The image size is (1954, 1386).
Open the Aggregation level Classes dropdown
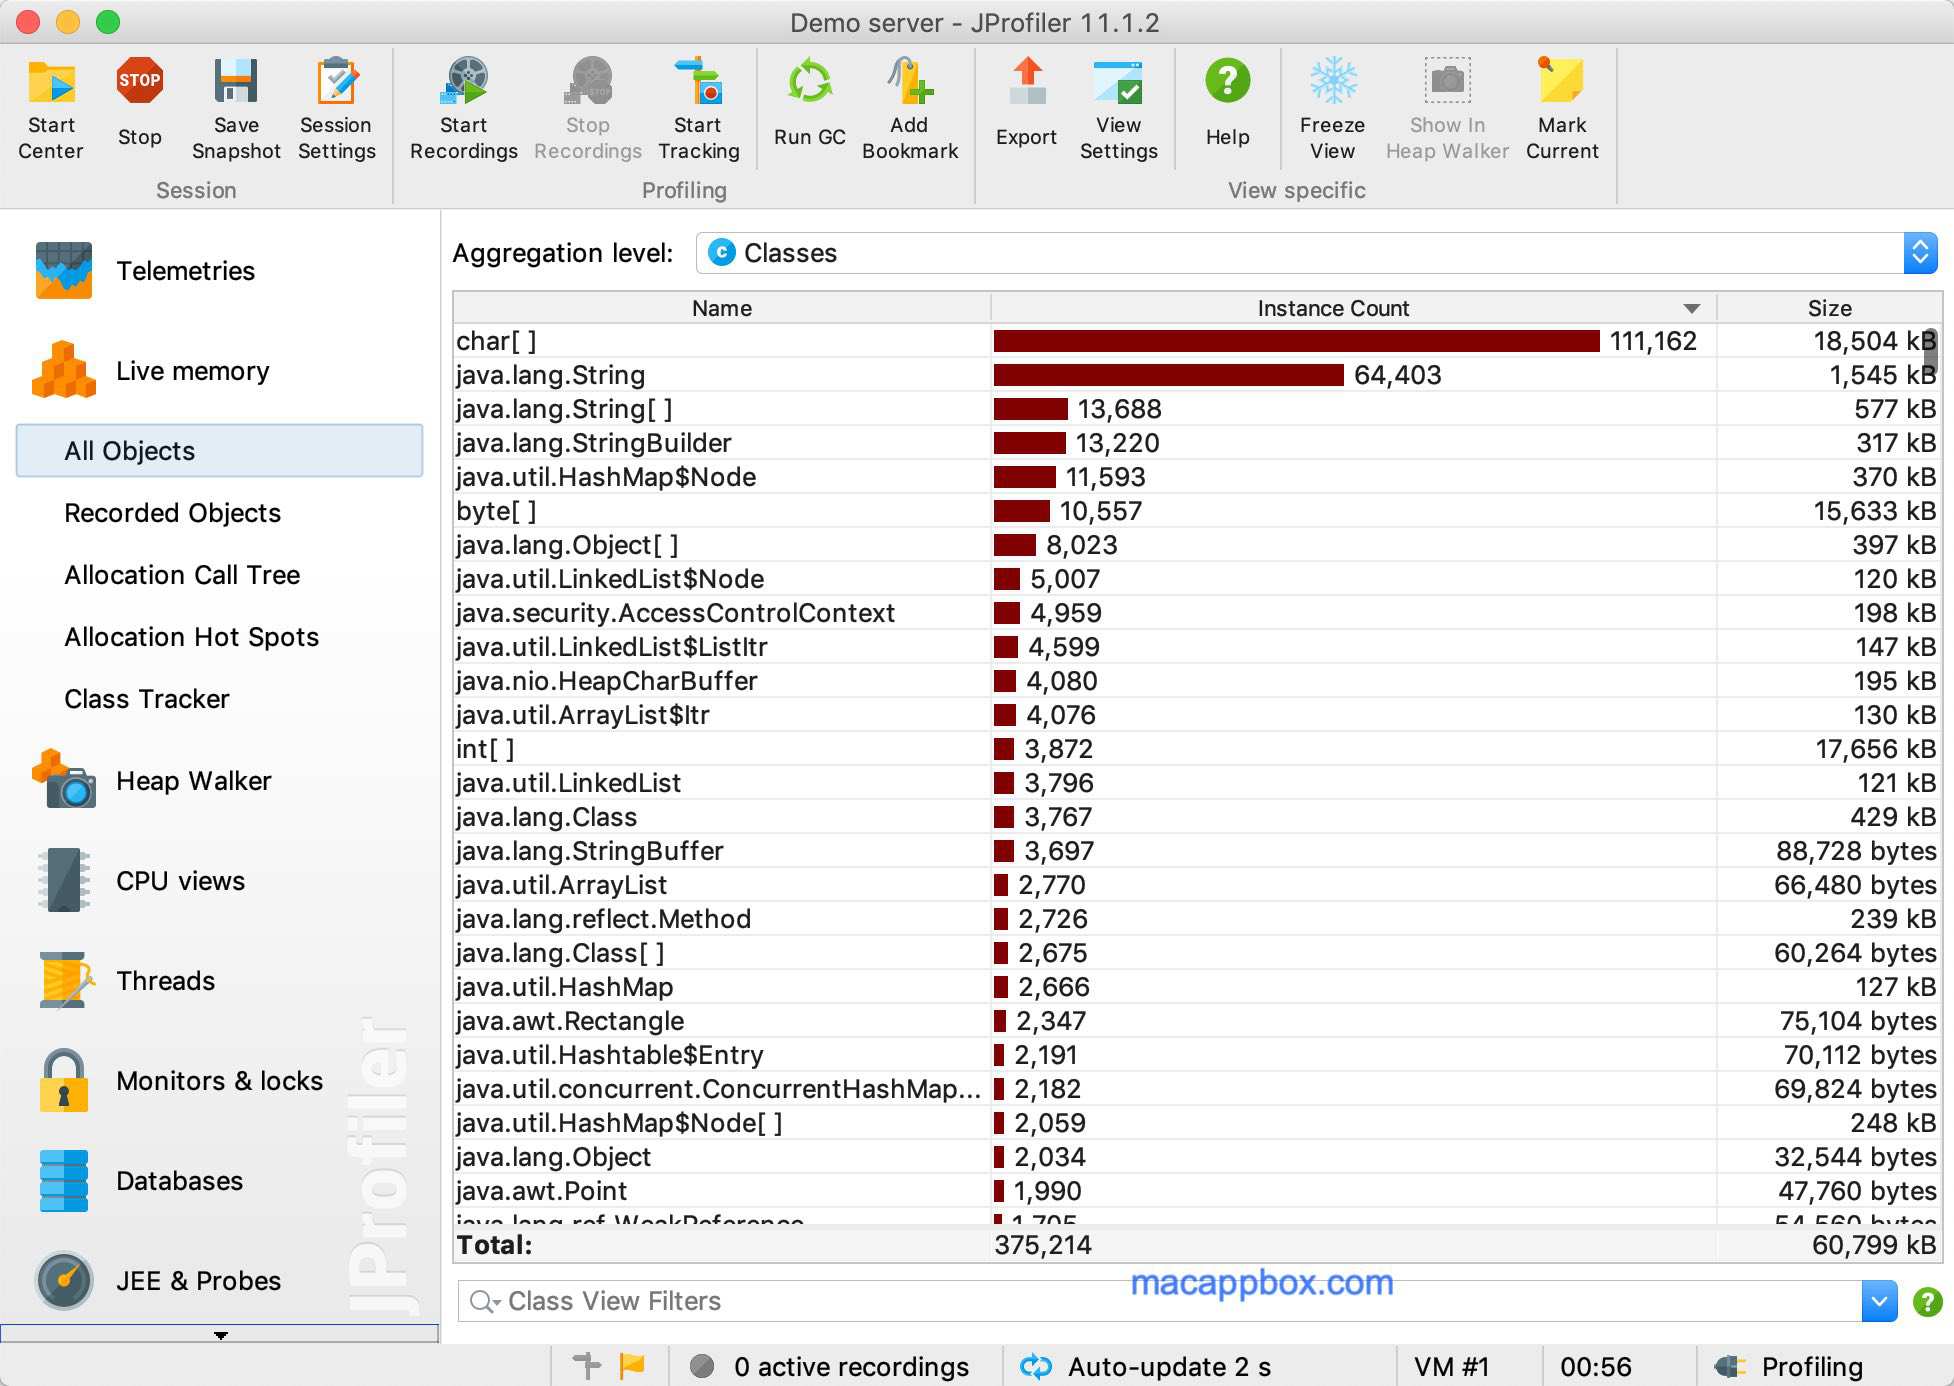pos(1316,253)
